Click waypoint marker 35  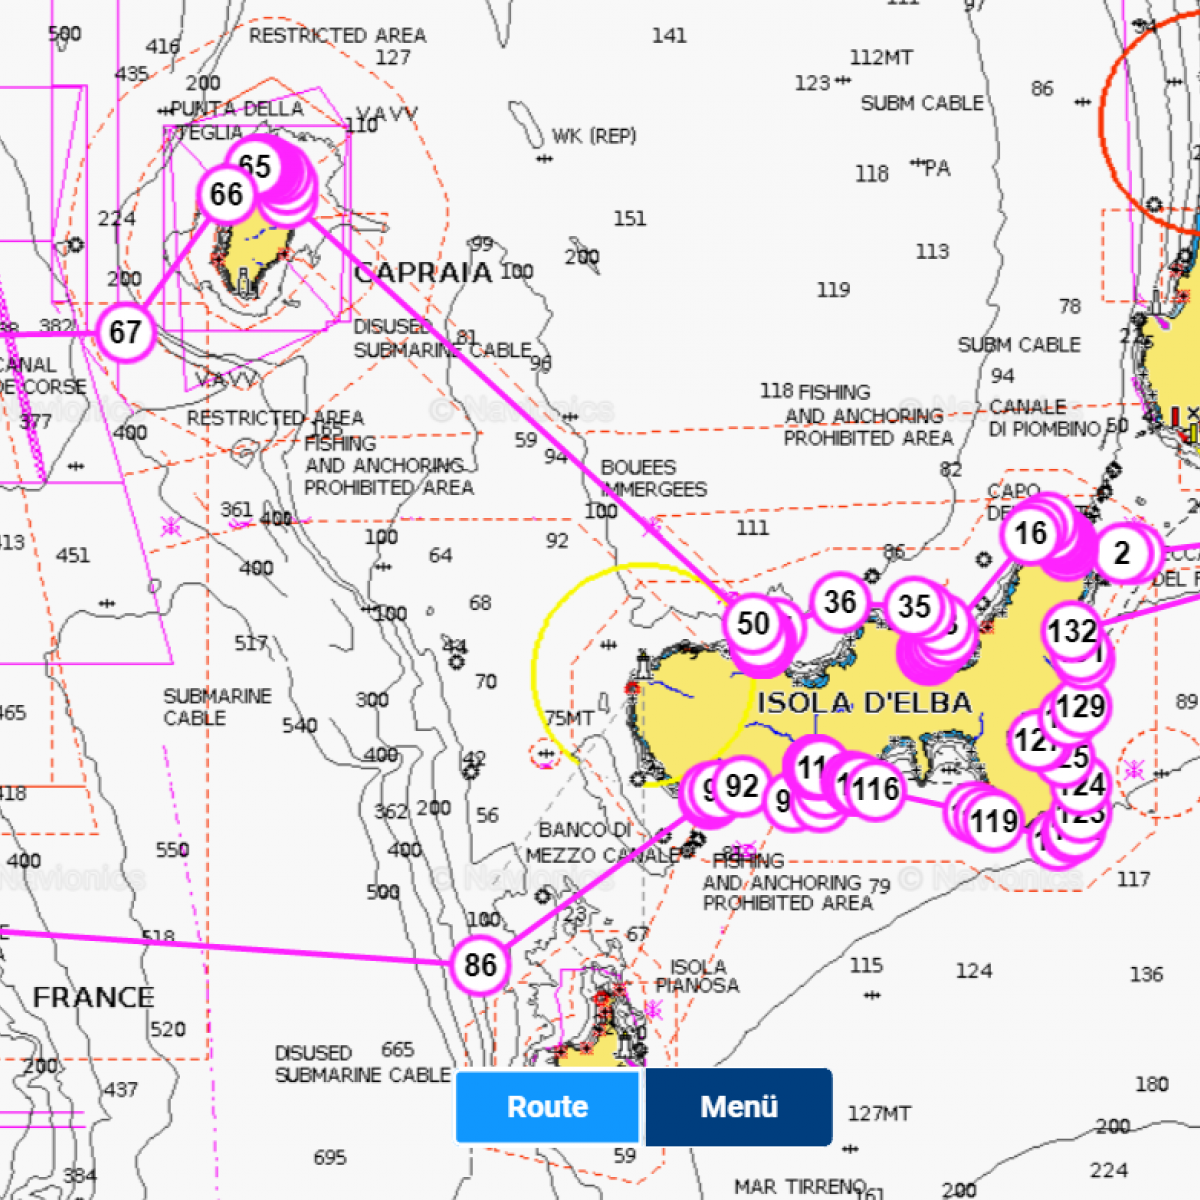pyautogui.click(x=914, y=607)
